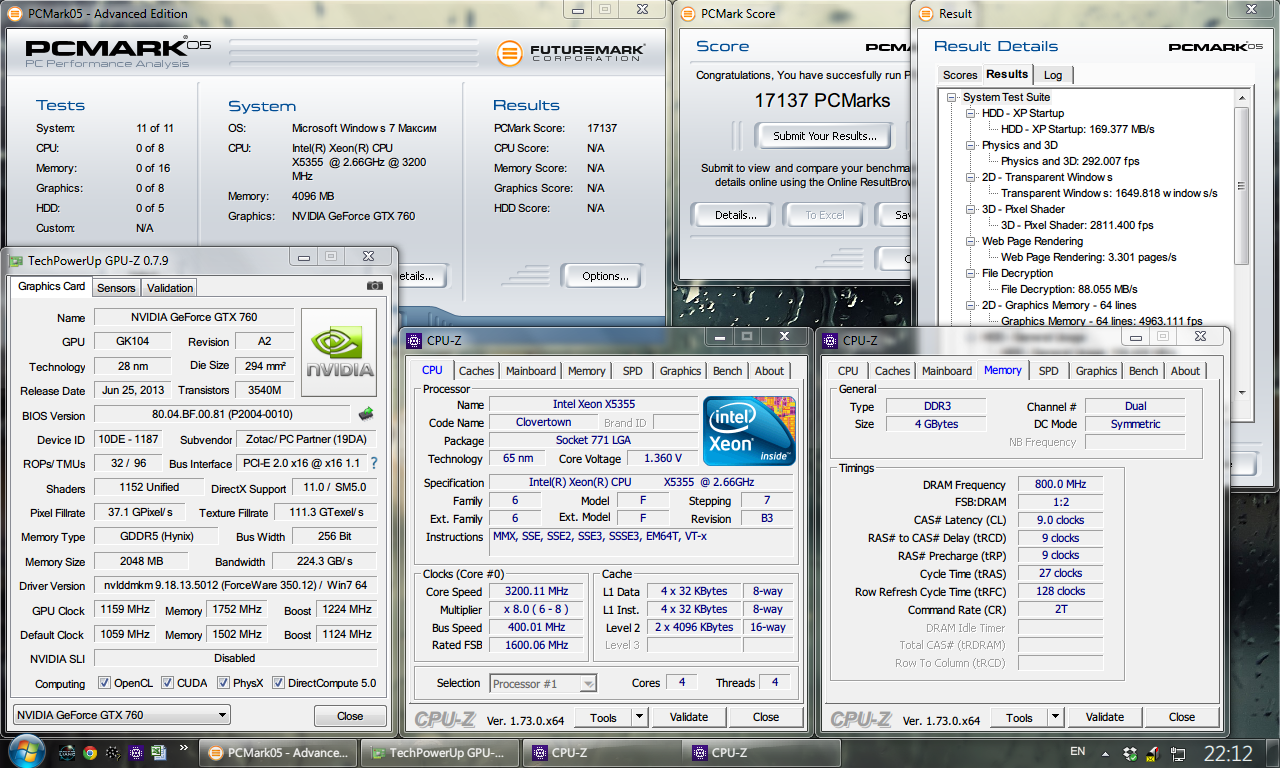Image resolution: width=1280 pixels, height=768 pixels.
Task: Save the GPU BIOS via the chip icon
Action: (x=366, y=414)
